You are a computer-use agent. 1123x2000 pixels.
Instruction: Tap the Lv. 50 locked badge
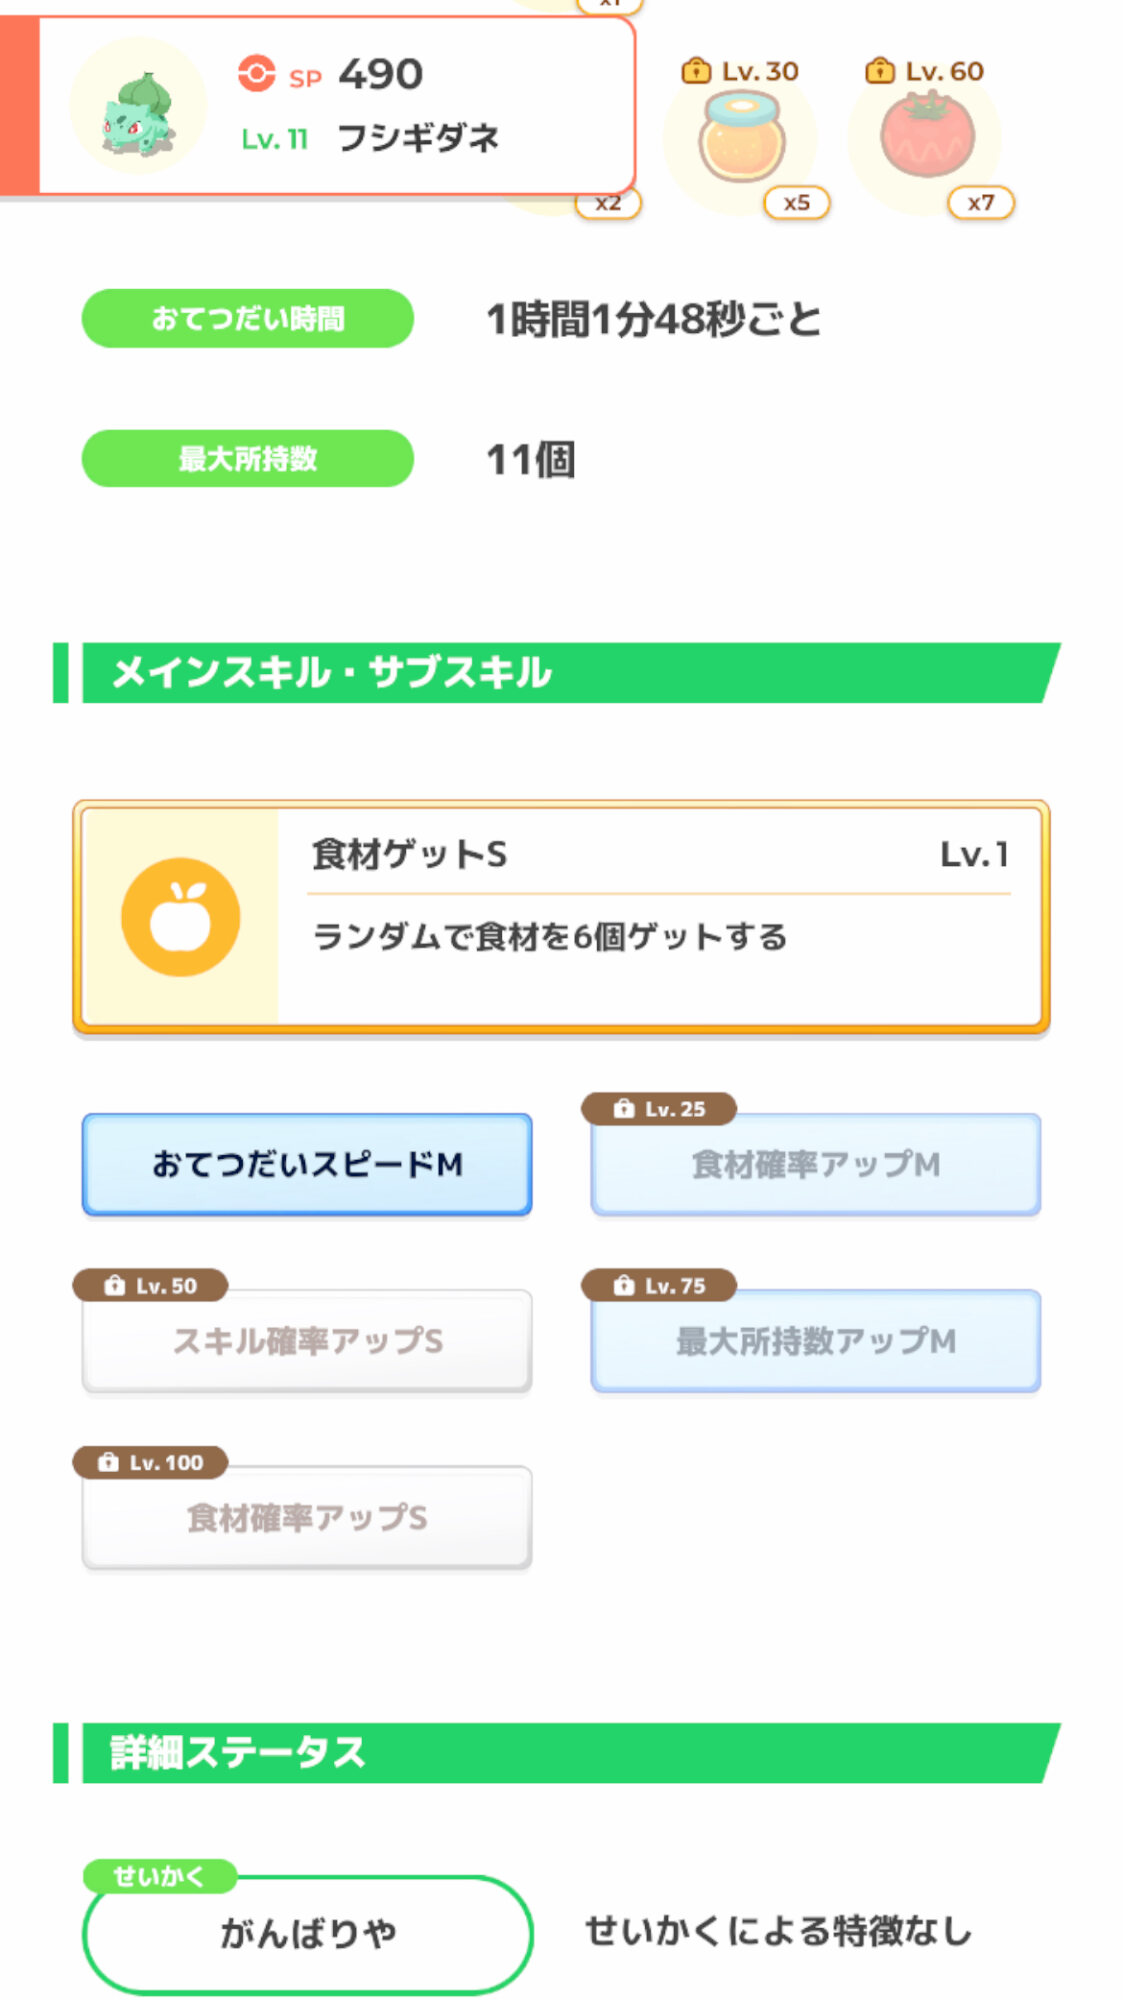151,1286
